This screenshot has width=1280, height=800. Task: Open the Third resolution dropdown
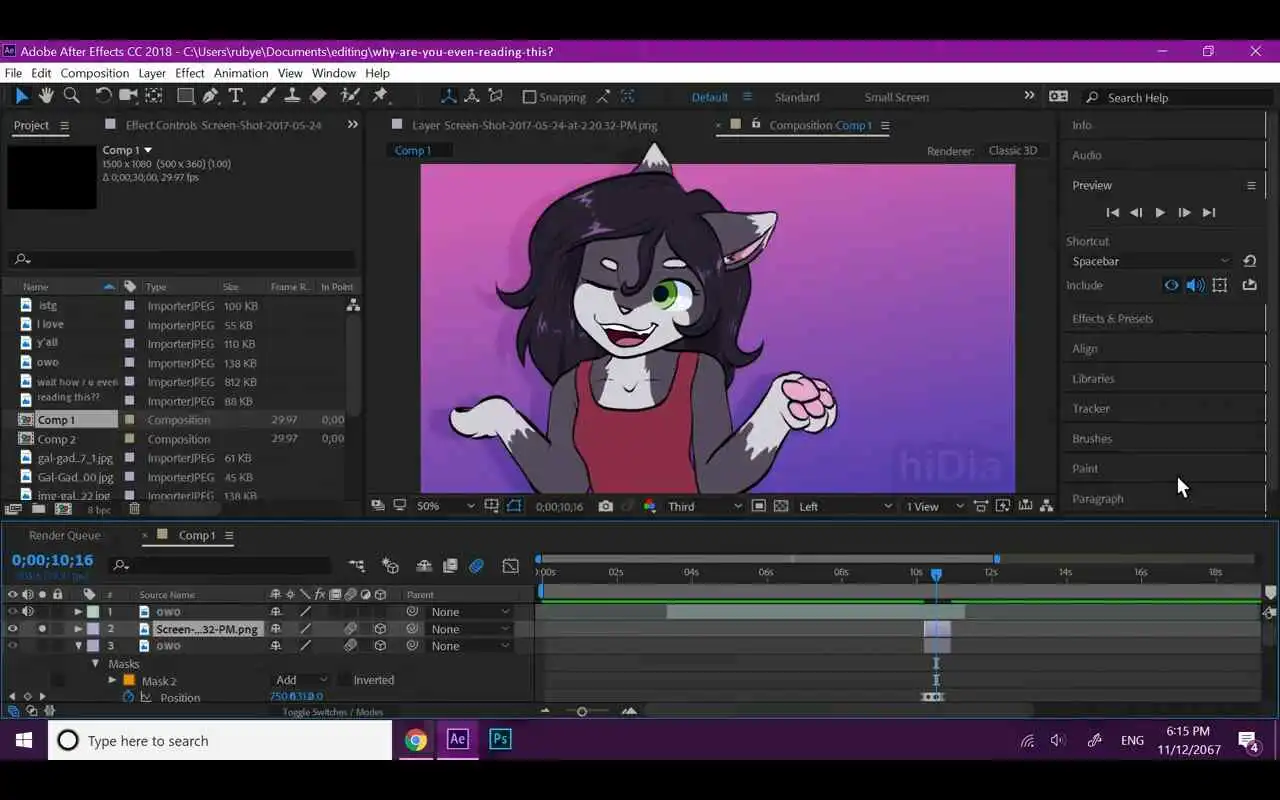coord(705,506)
